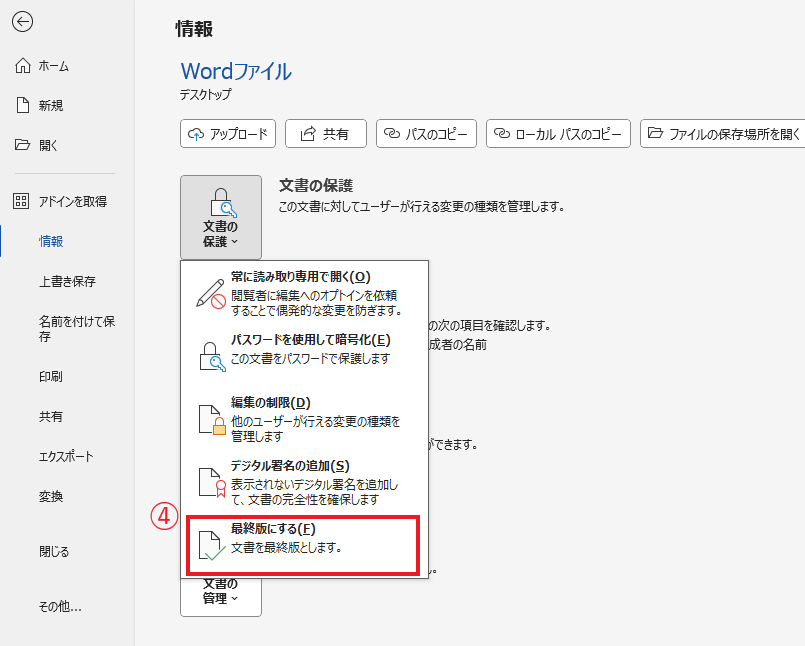Click the ribbon document icon for デジタル署名の追加
The image size is (805, 646).
pos(211,482)
